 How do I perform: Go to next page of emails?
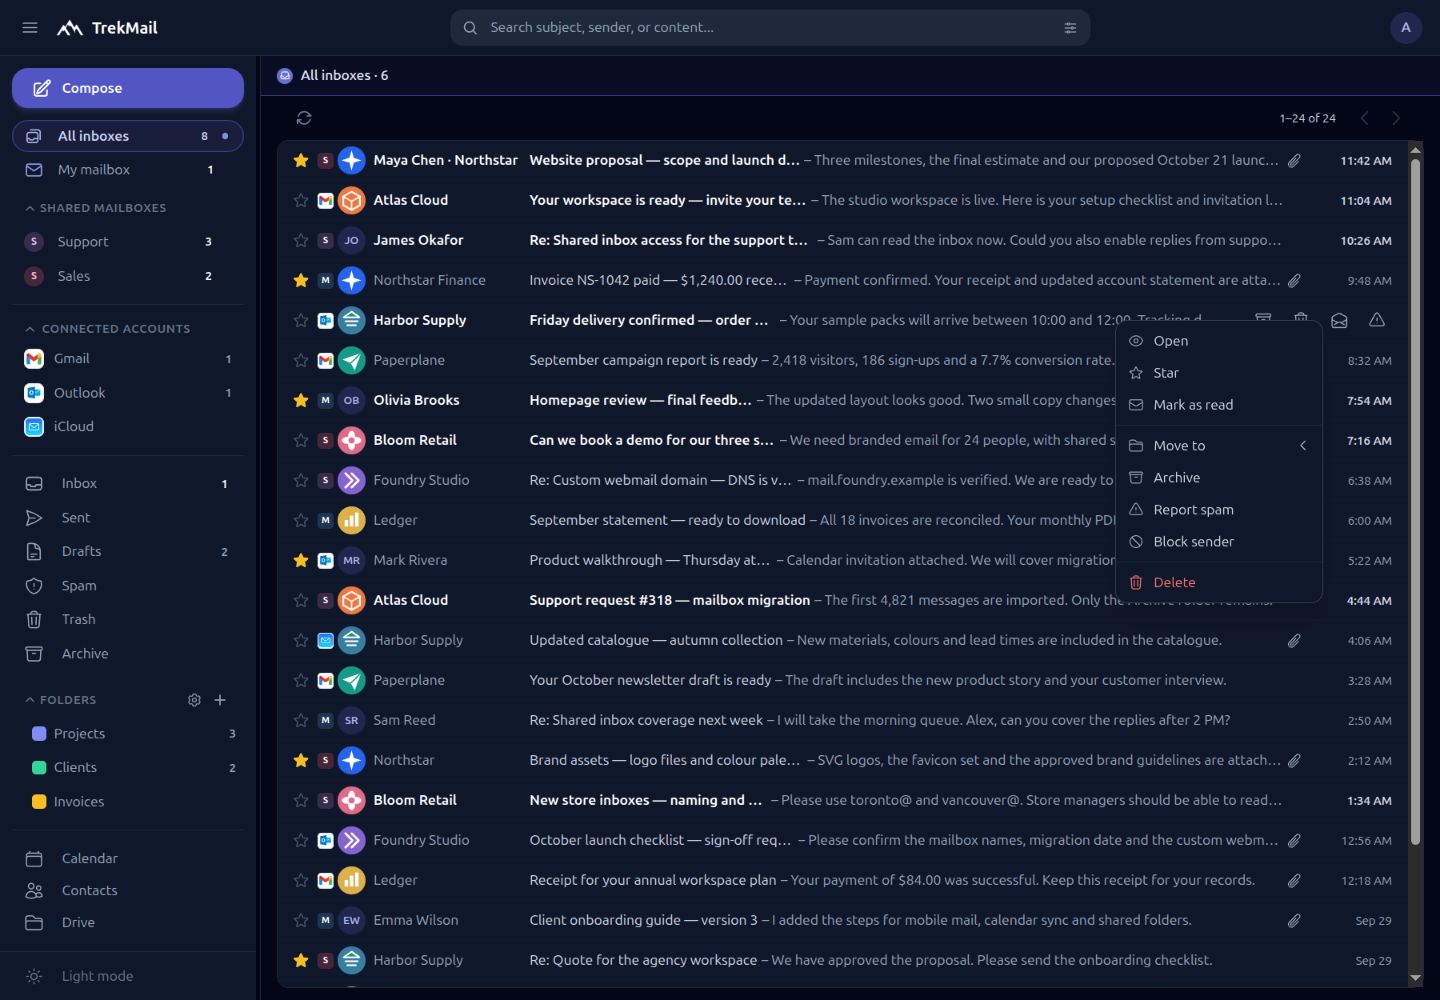(1396, 118)
